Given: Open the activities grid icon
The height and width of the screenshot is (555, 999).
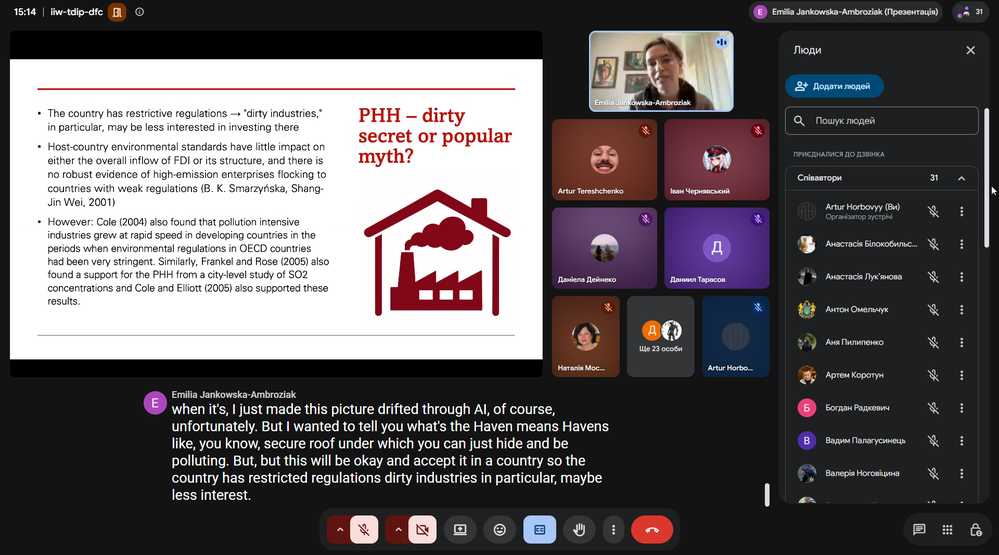Looking at the screenshot, I should pos(947,530).
